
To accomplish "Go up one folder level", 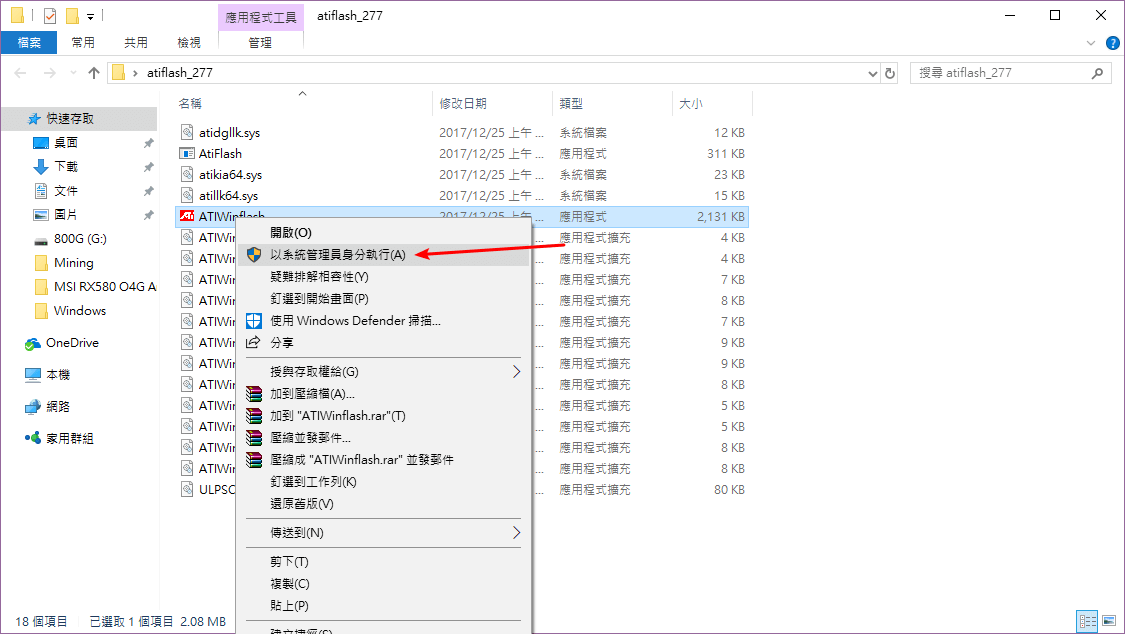I will click(x=94, y=72).
